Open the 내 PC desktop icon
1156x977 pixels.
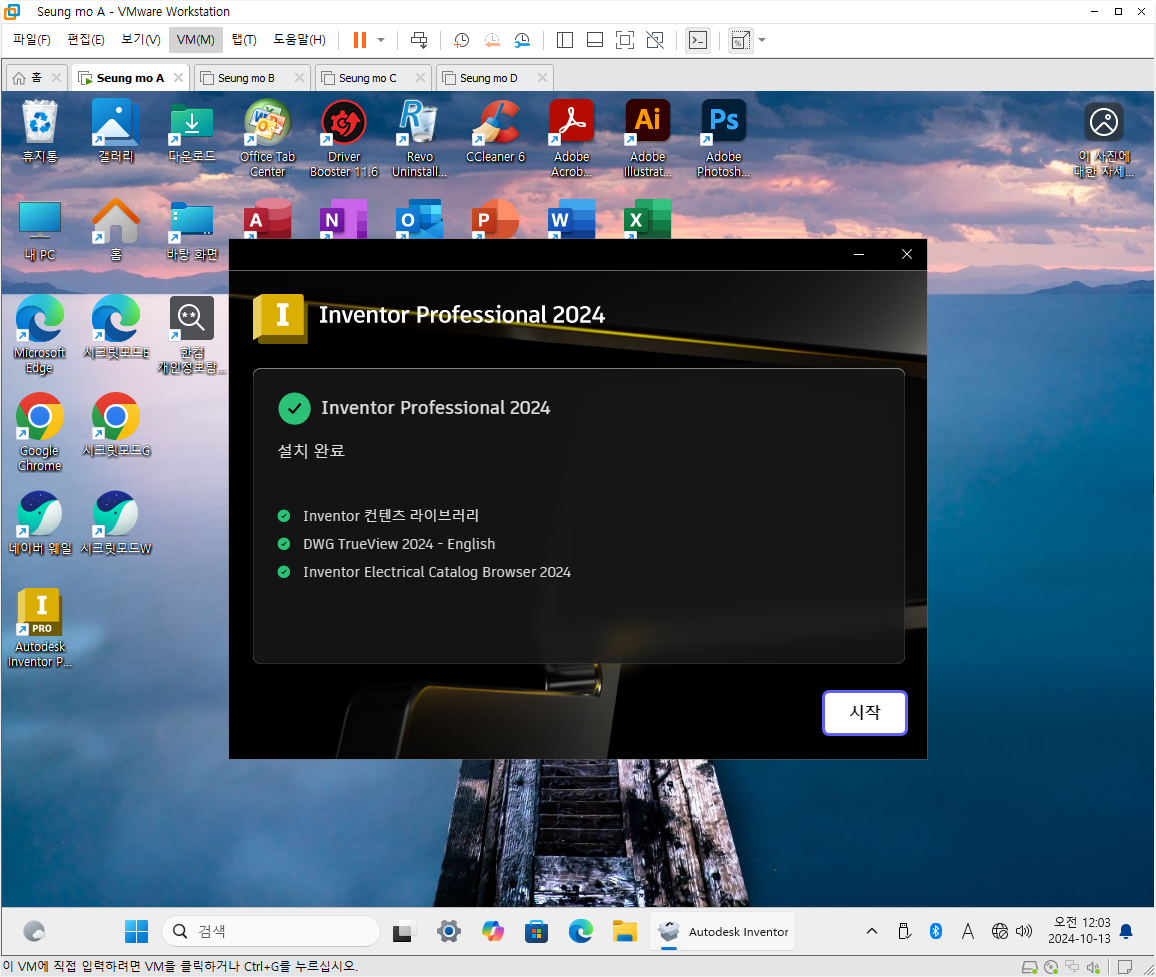40,230
